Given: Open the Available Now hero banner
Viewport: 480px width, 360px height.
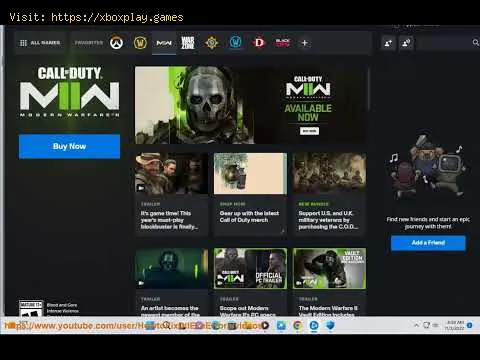Looking at the screenshot, I should 250,105.
